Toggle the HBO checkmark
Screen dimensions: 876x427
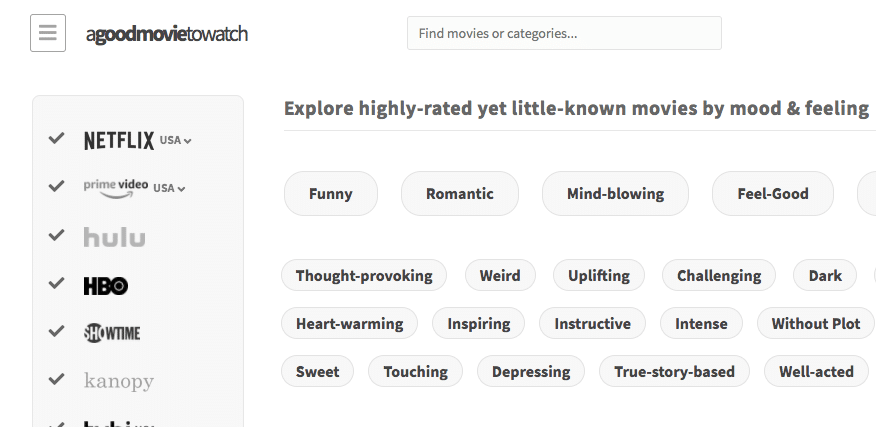(x=57, y=284)
